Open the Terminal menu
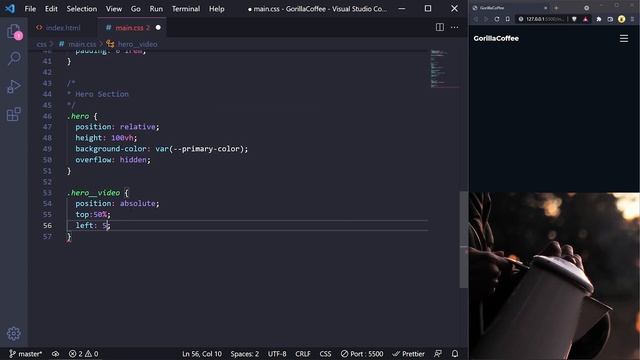The width and height of the screenshot is (640, 360). coord(186,9)
